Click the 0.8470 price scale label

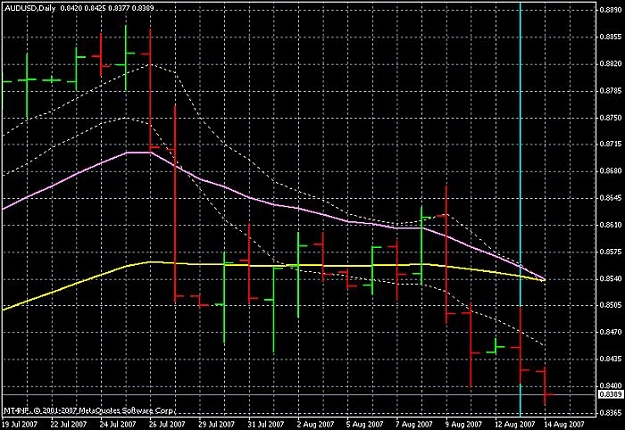click(611, 332)
